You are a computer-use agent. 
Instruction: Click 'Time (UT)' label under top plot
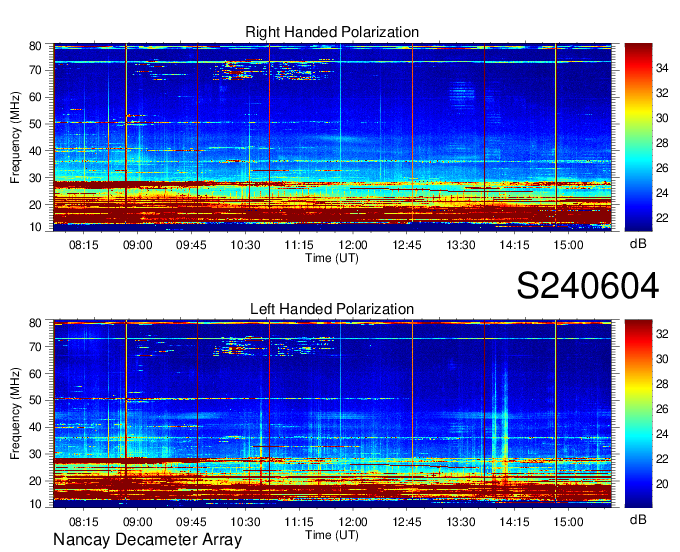(x=332, y=258)
